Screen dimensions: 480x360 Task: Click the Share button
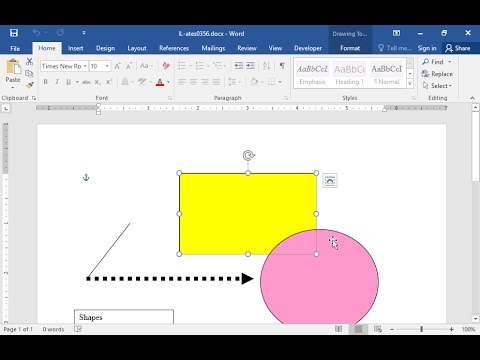[458, 48]
